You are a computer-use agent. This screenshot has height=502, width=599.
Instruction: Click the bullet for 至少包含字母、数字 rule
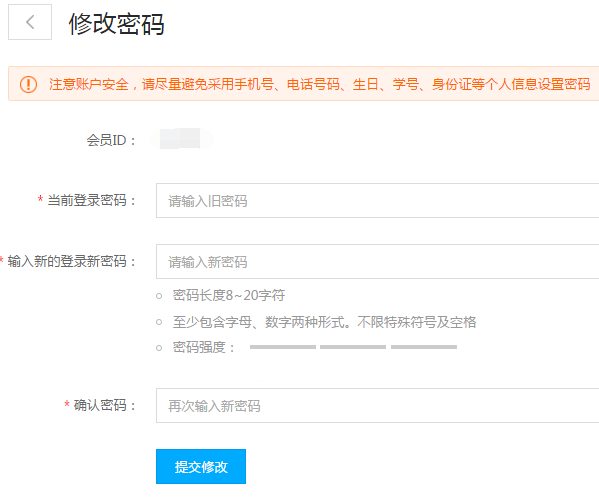(159, 322)
